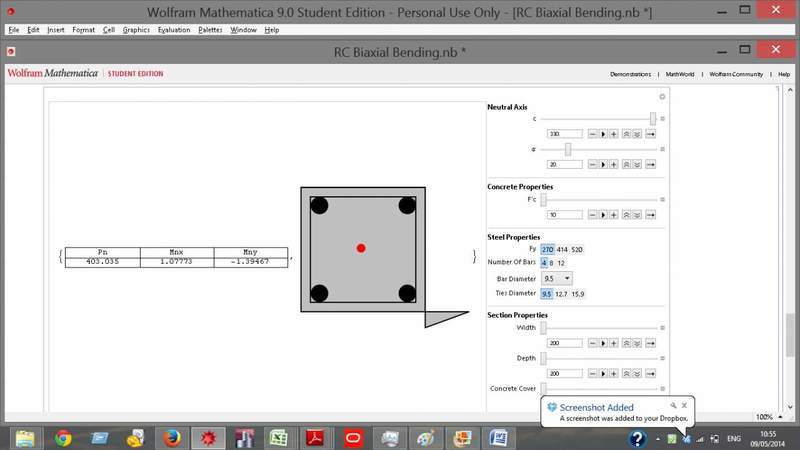Screen dimensions: 800x450
Task: Click the panel options icon at top-right
Action: point(662,97)
